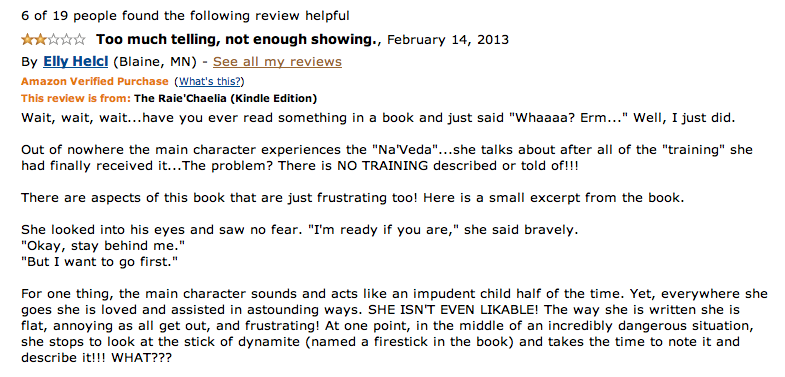The height and width of the screenshot is (377, 785).
Task: Click The Raie'Chaelia (Kindle Edition) product name
Action: click(x=225, y=98)
